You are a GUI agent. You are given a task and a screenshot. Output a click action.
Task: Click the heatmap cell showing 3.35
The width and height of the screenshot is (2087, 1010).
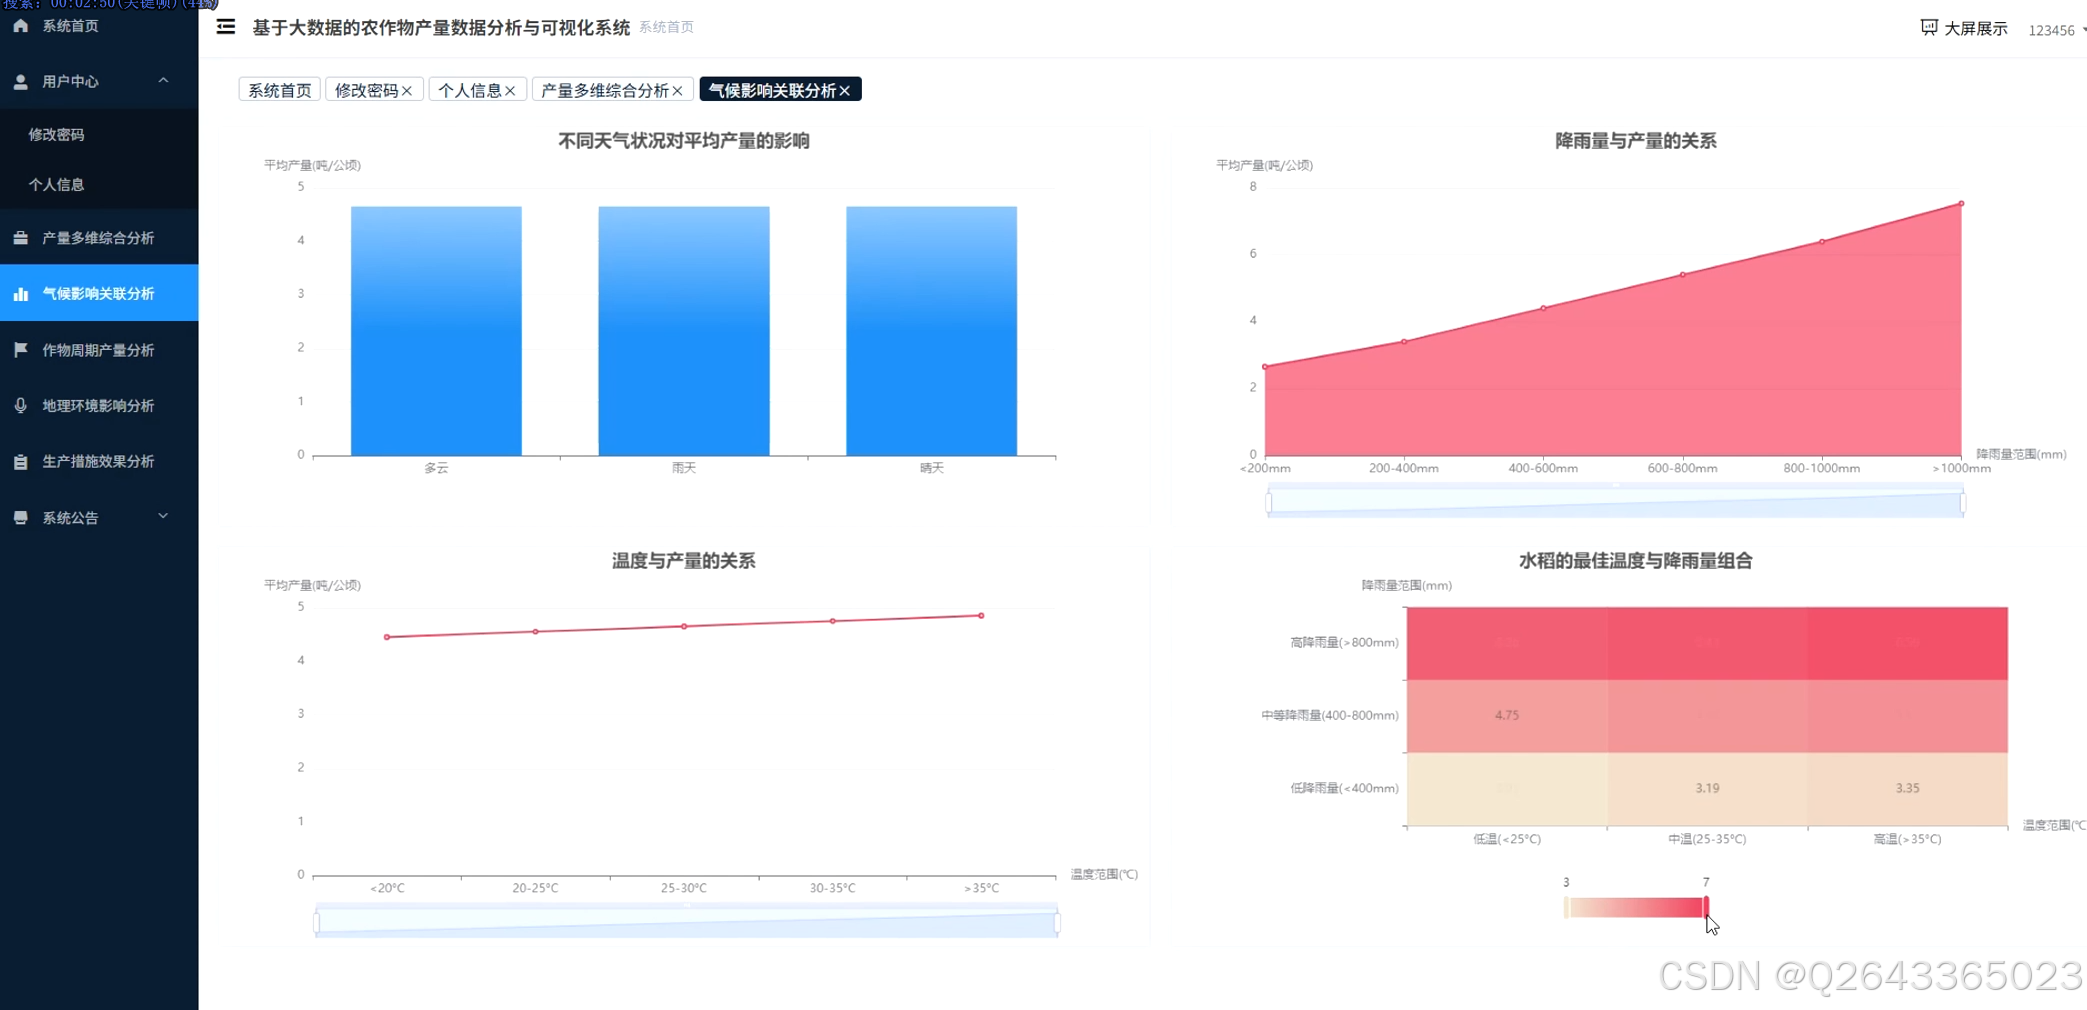point(1908,789)
